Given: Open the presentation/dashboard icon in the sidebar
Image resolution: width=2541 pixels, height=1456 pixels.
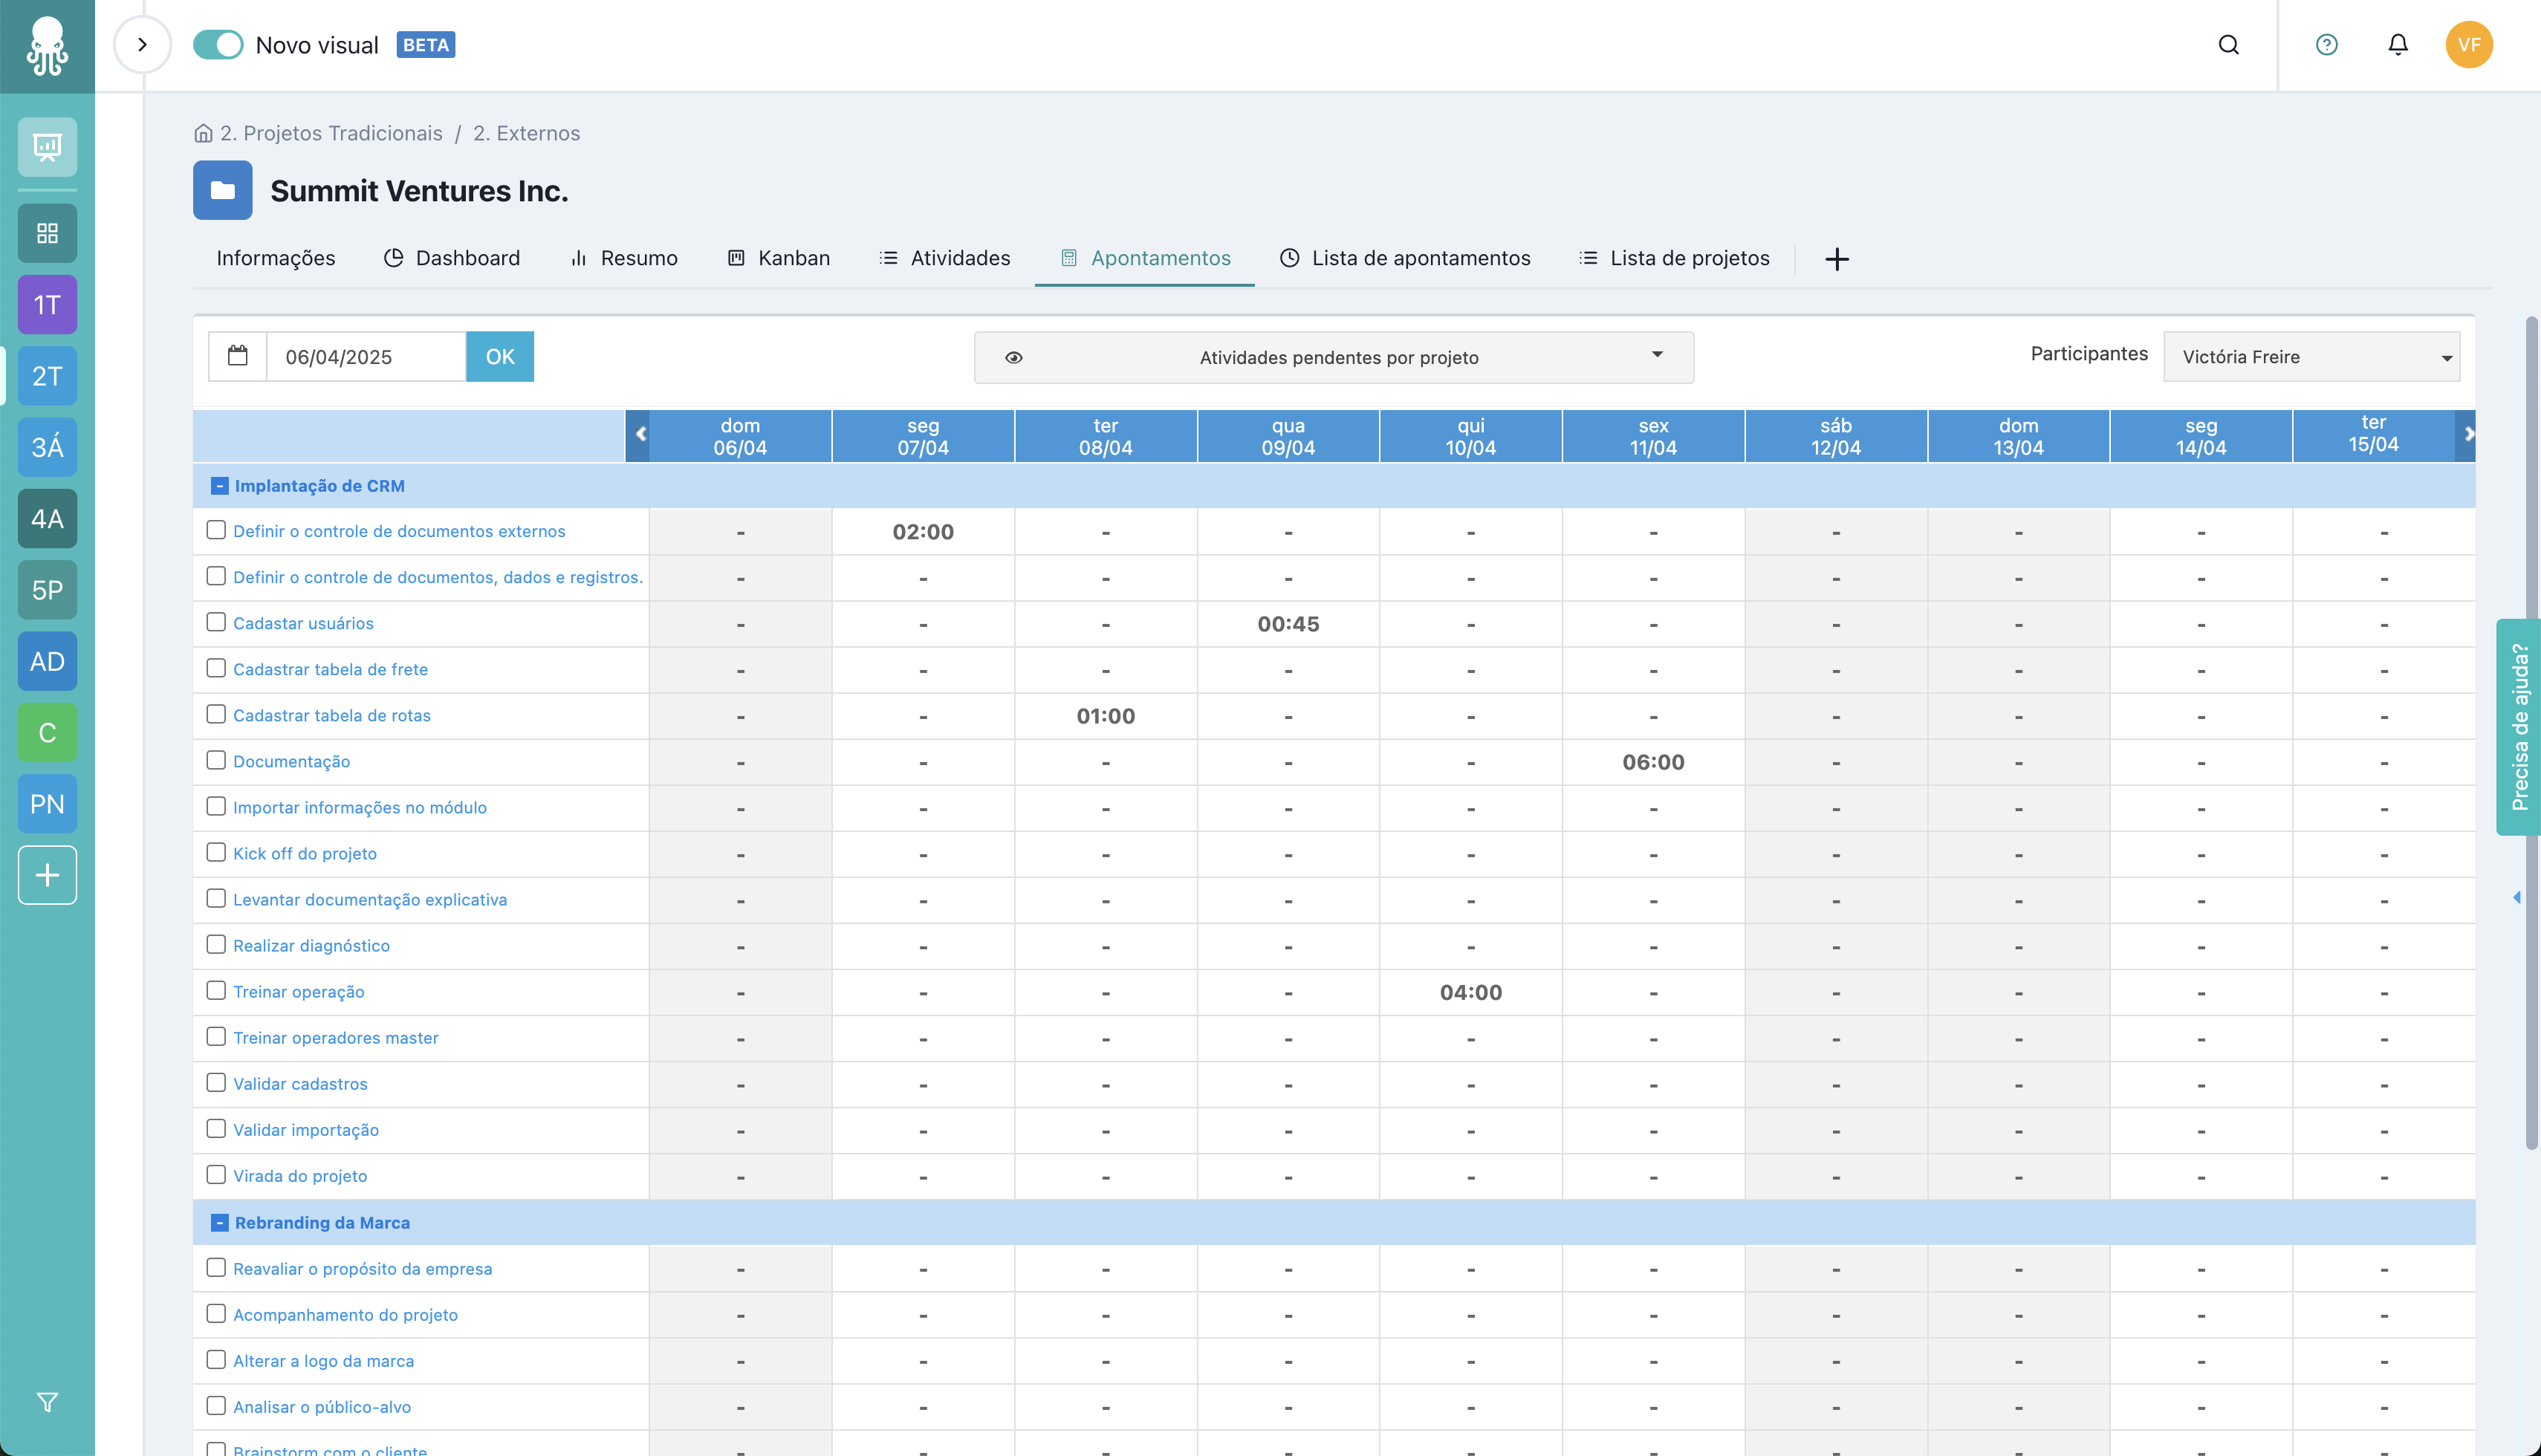Looking at the screenshot, I should 46,147.
